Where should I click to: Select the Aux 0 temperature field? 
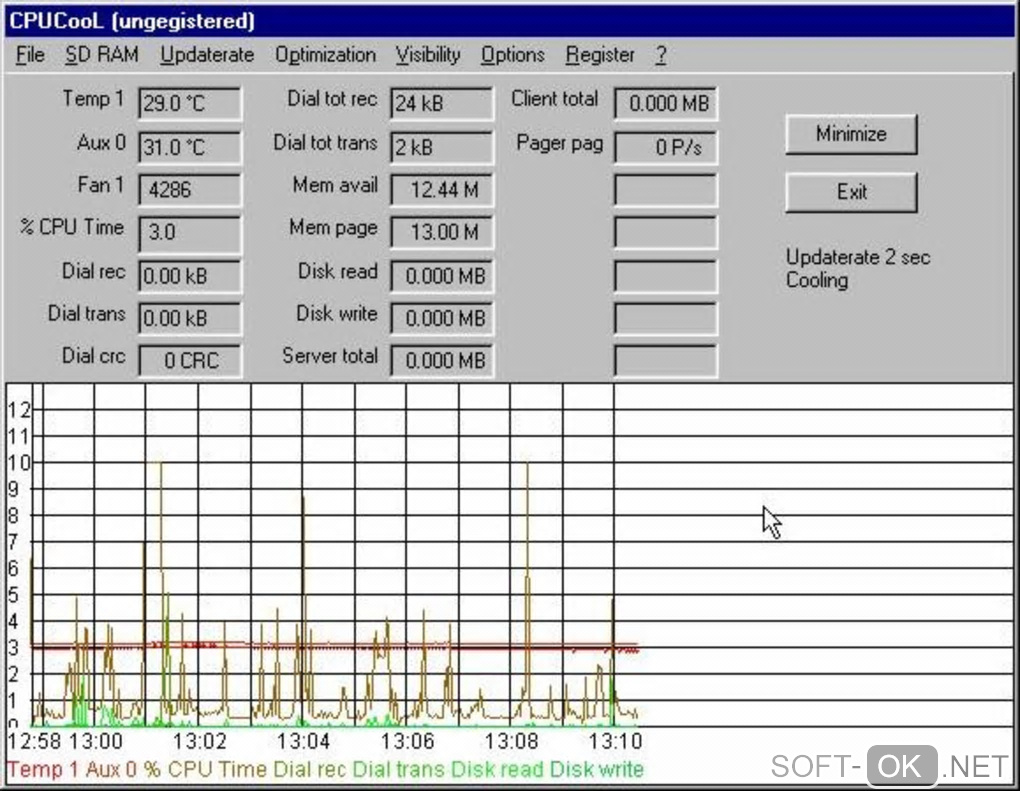pyautogui.click(x=189, y=147)
